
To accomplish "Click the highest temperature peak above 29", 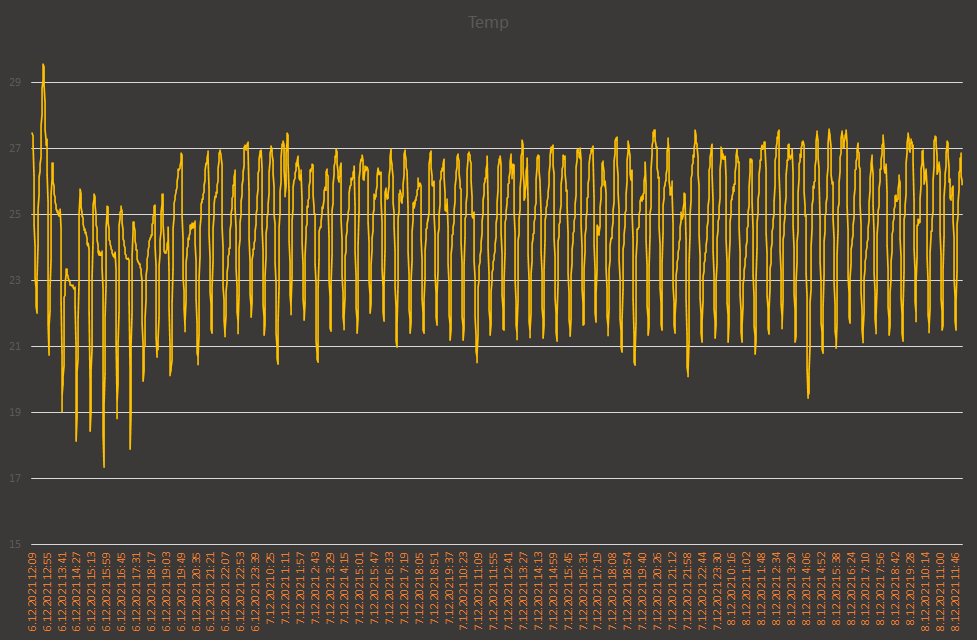I will [x=43, y=65].
